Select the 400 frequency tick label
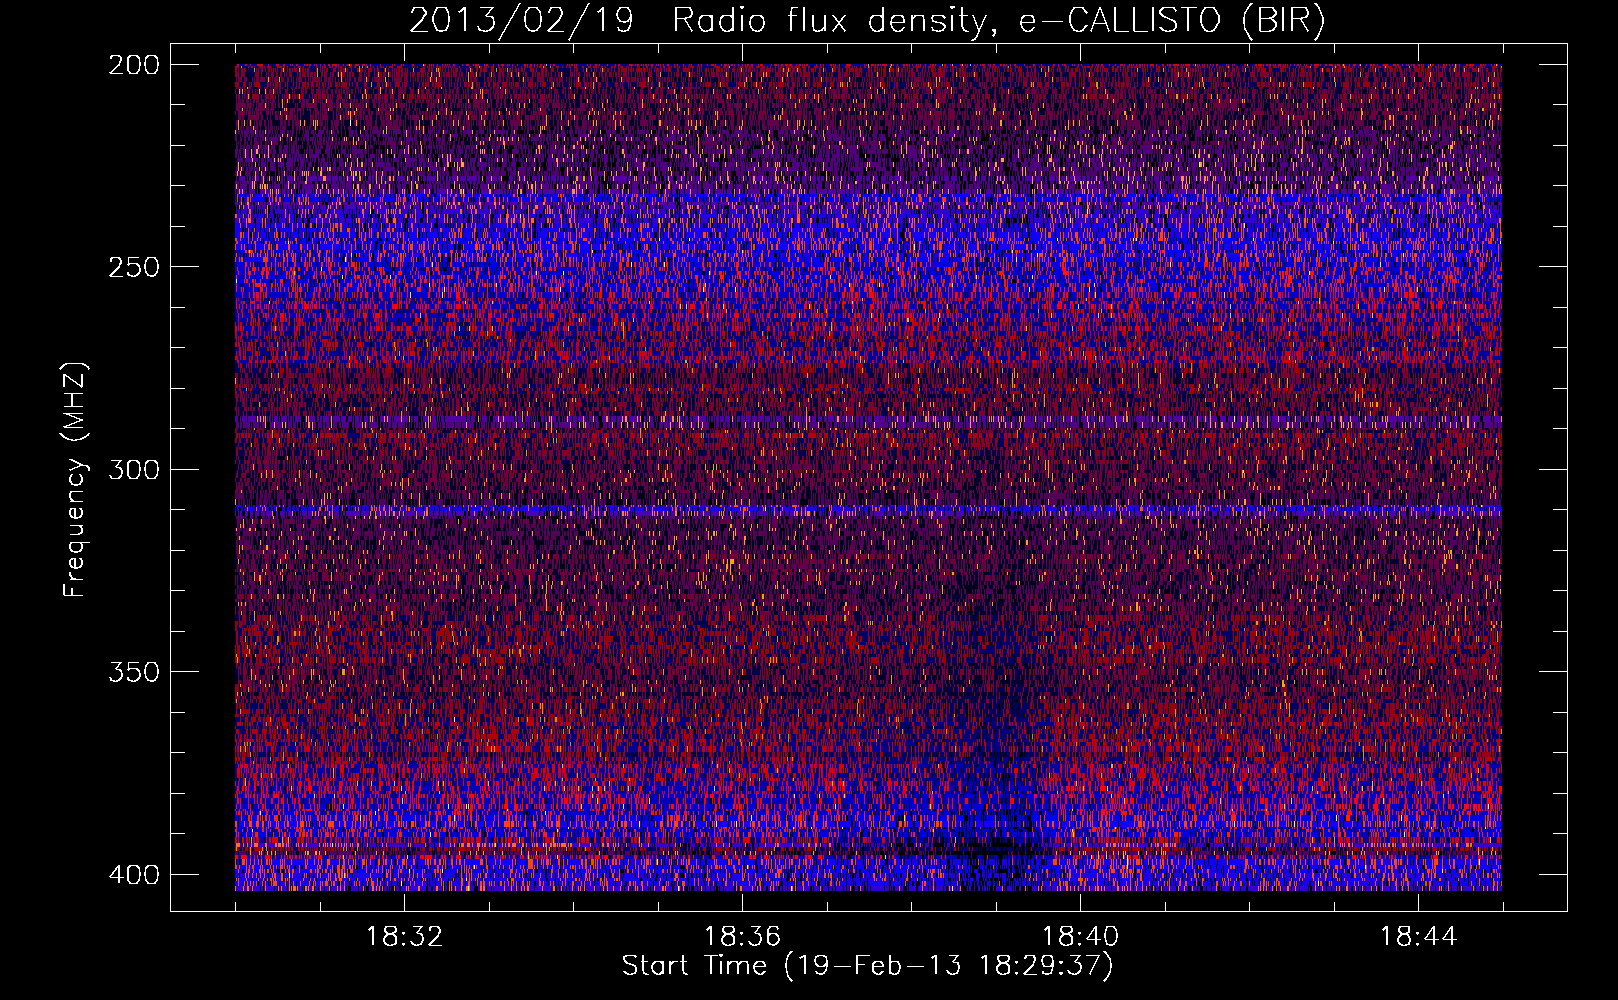Screen dimensions: 1618x1000 [x=133, y=875]
